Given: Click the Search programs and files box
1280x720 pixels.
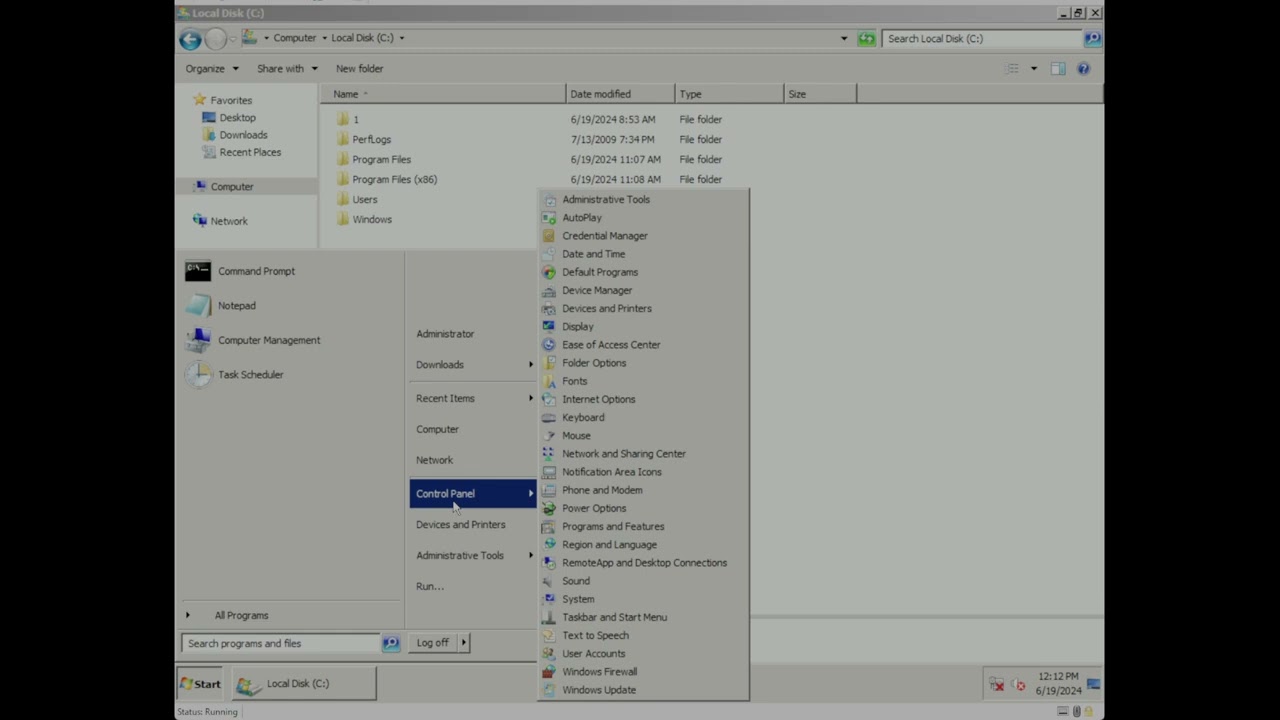Looking at the screenshot, I should 281,643.
